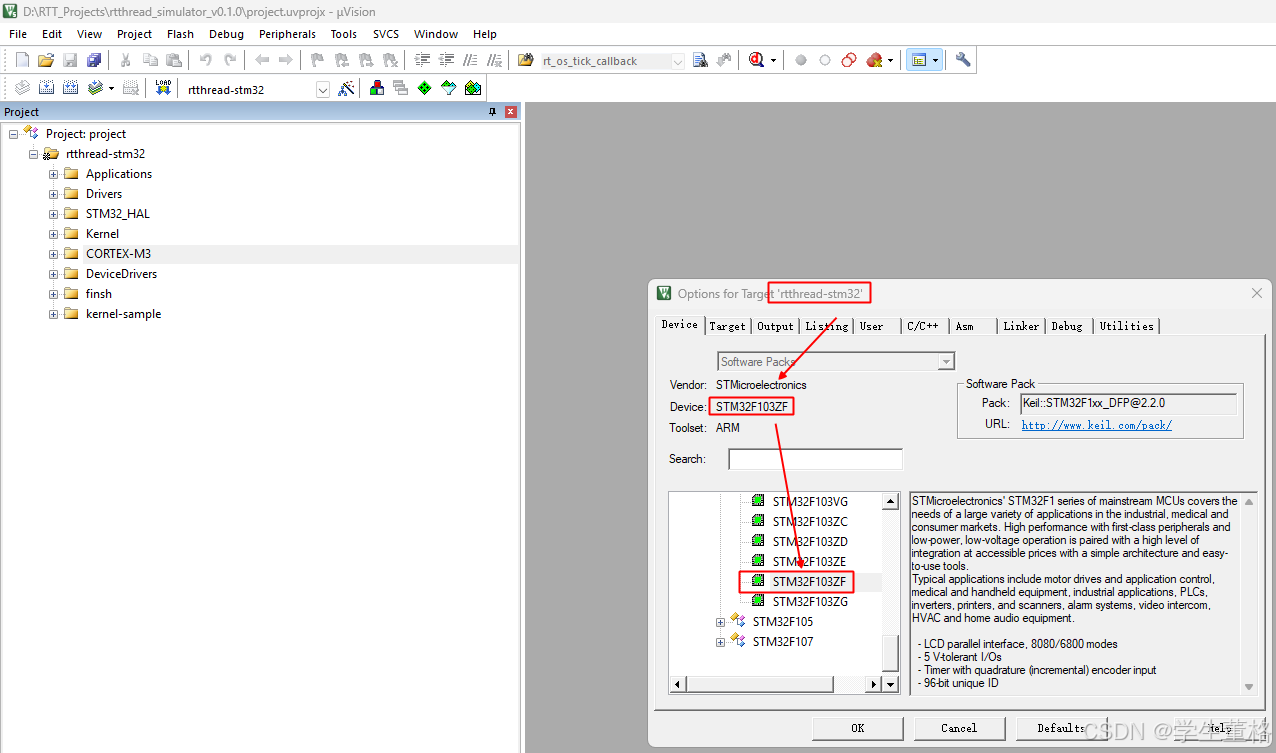The image size is (1276, 753).
Task: Click the Find document icon beside search box
Action: click(700, 60)
